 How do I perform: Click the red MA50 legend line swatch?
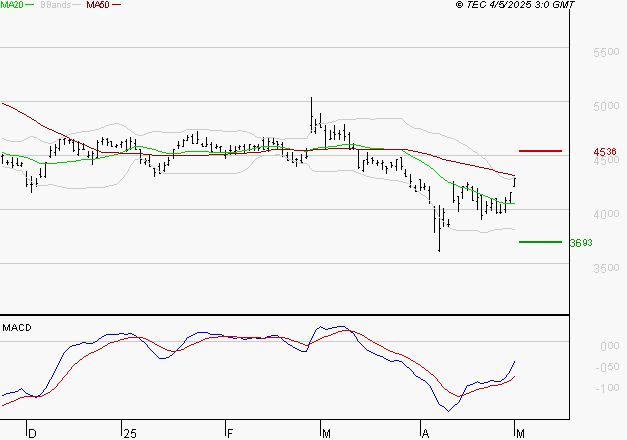click(x=117, y=6)
